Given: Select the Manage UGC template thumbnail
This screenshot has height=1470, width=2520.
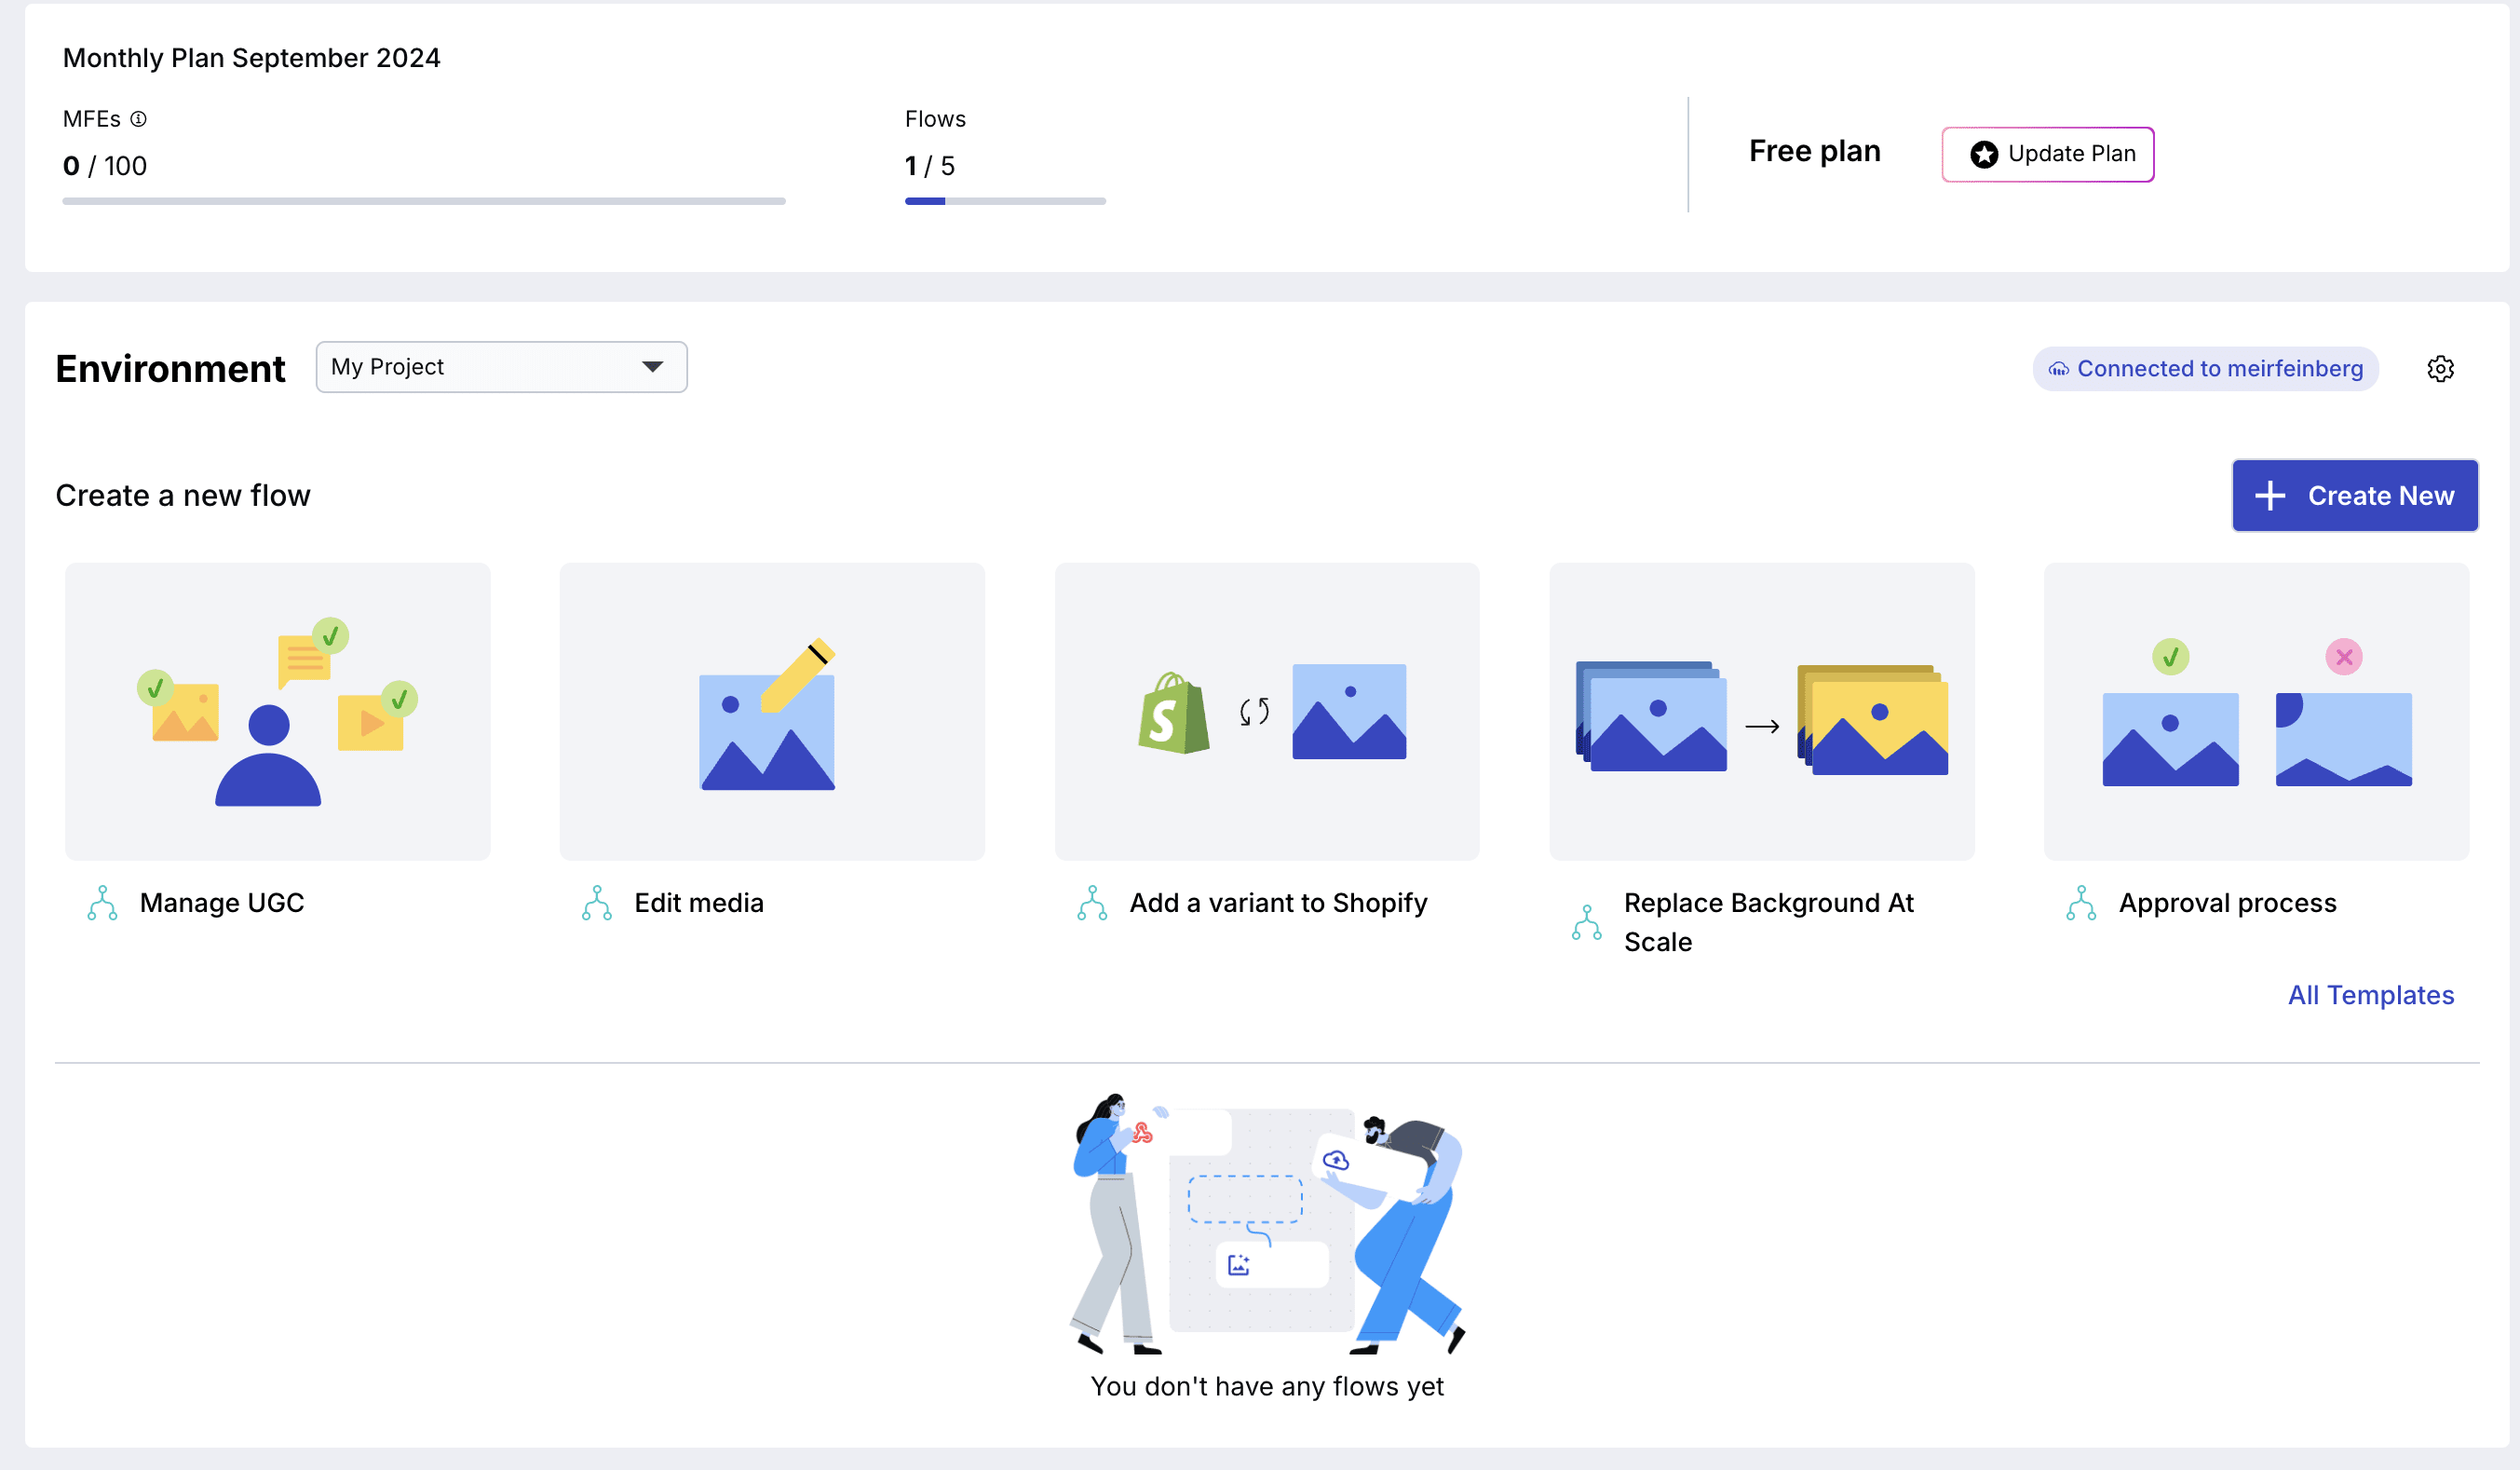Looking at the screenshot, I should tap(277, 711).
